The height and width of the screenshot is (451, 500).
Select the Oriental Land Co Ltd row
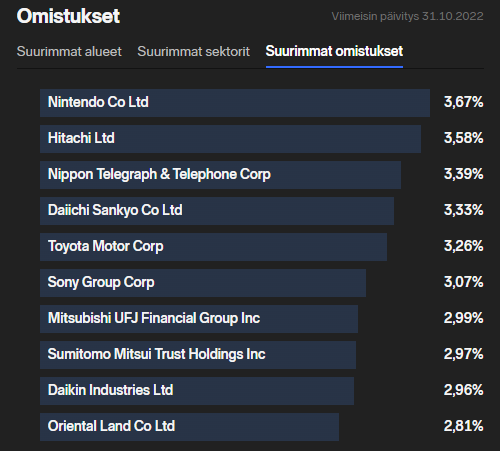click(190, 427)
